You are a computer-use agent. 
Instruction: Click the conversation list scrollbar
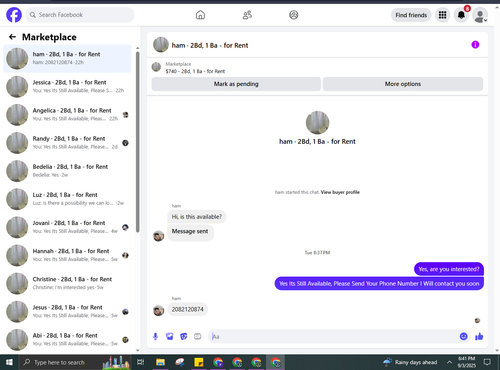point(138,142)
